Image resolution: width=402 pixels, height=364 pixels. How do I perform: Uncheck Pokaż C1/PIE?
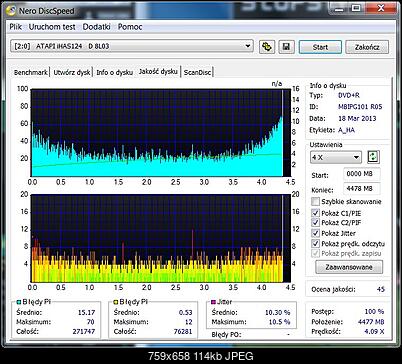coord(315,213)
